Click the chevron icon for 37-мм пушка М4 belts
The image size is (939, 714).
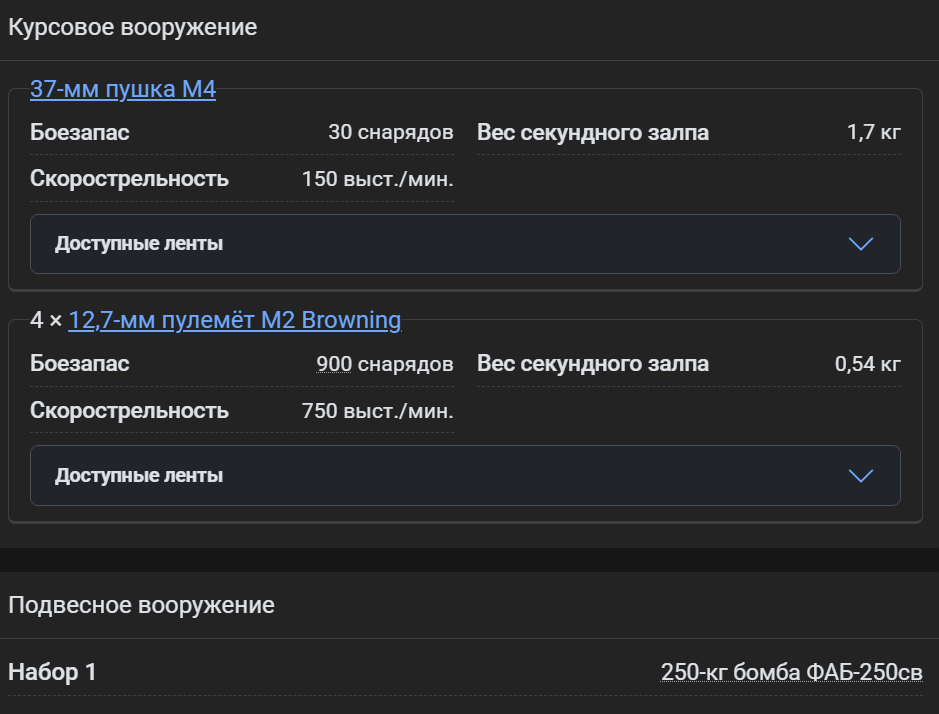pos(860,244)
